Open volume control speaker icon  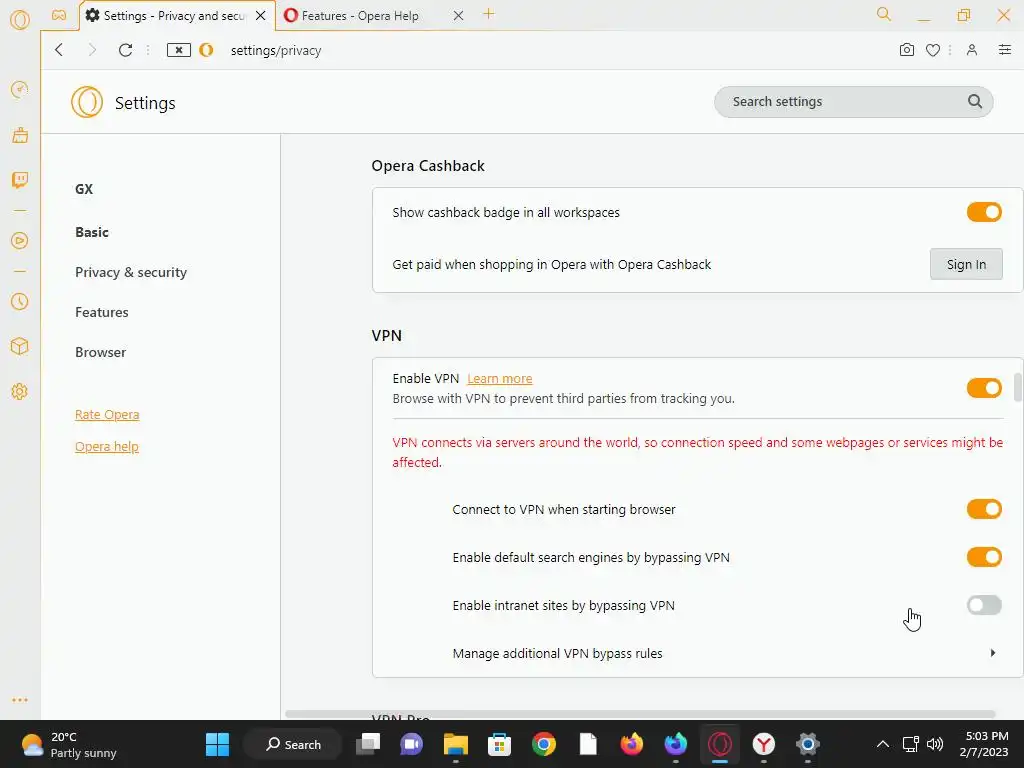point(935,744)
